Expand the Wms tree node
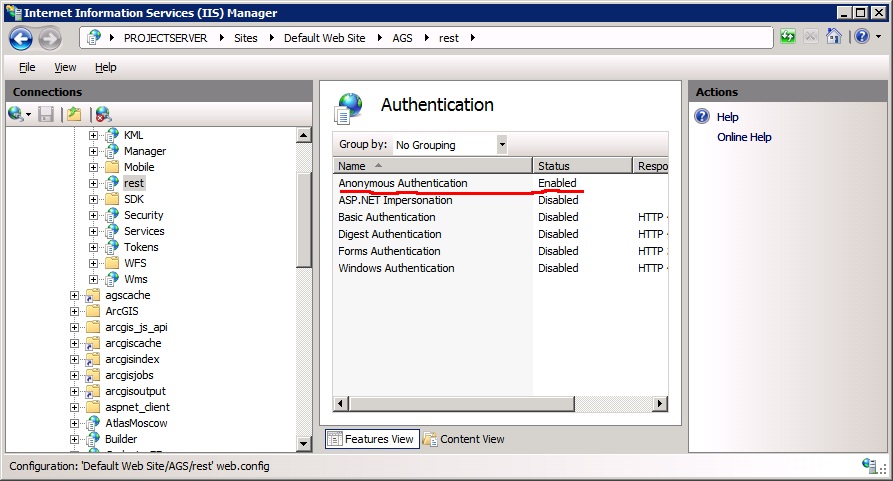 coord(93,279)
